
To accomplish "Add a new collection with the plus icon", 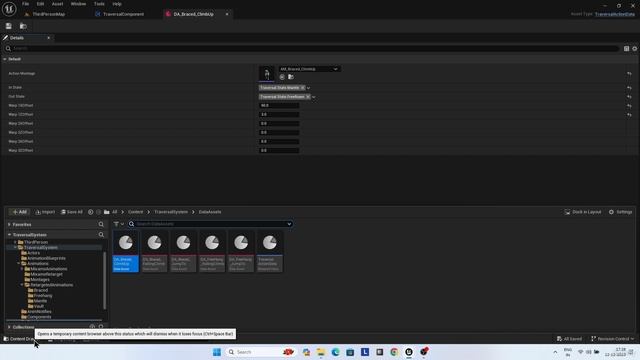I will coord(92,327).
